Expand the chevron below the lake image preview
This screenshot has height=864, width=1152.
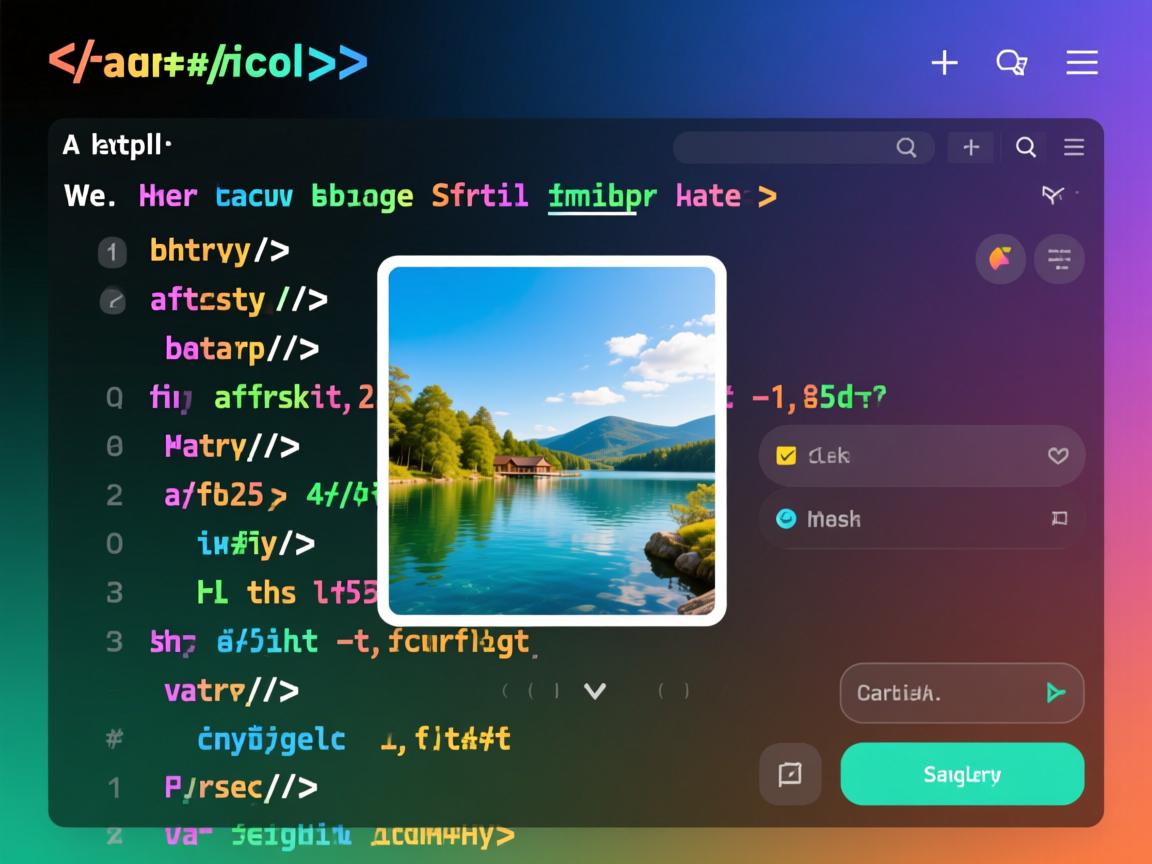595,690
